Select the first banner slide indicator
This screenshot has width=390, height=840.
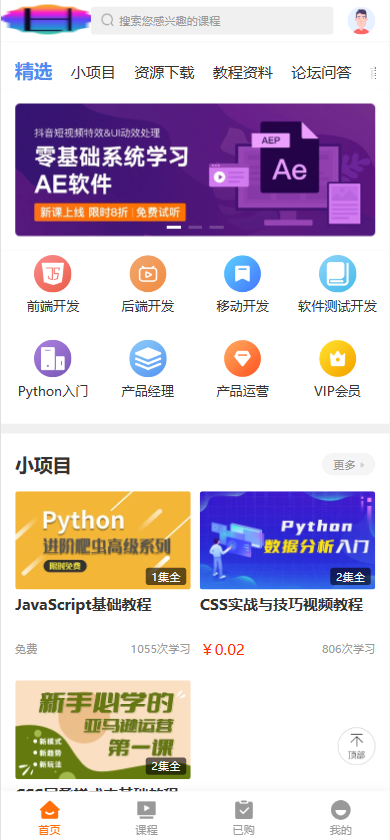(174, 227)
